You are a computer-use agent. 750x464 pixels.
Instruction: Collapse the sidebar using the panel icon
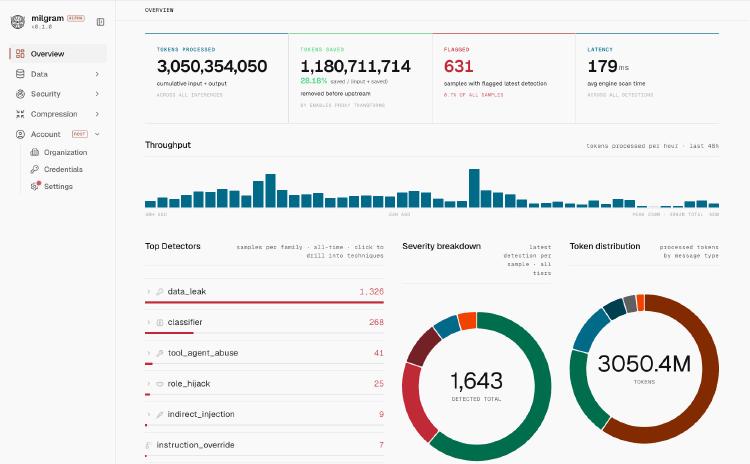[x=100, y=22]
